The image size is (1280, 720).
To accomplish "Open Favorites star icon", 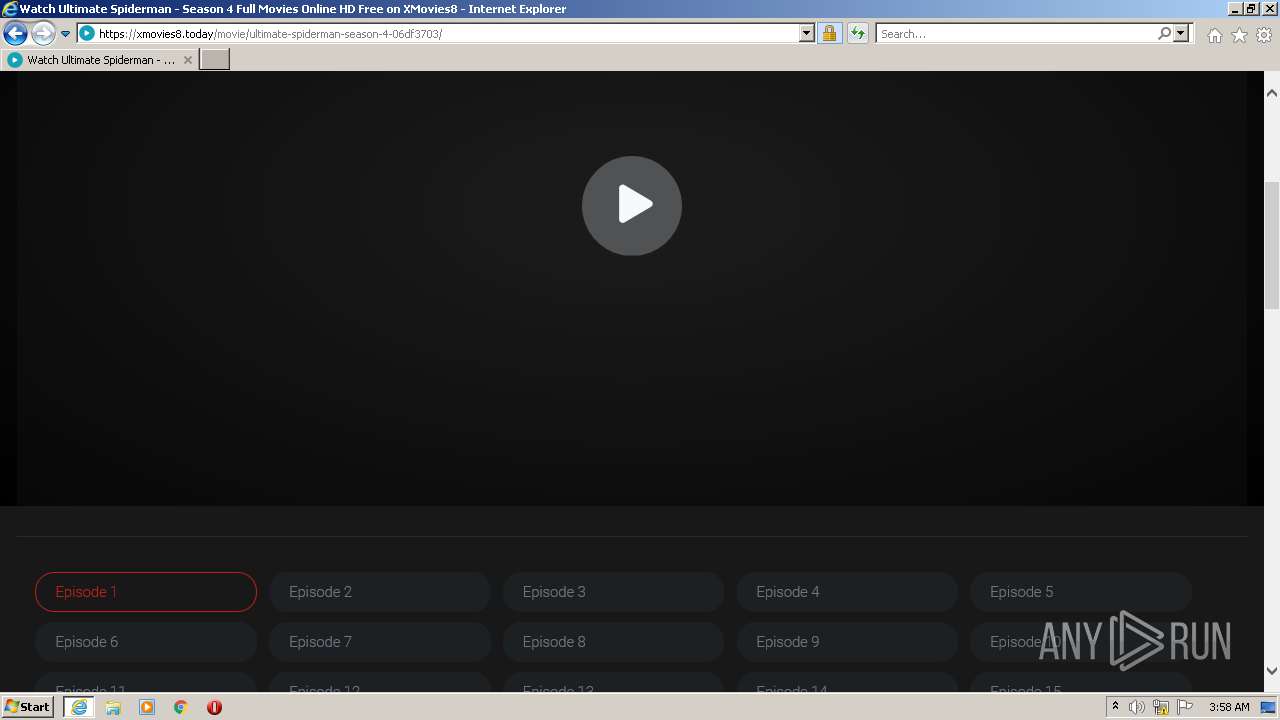I will 1239,35.
